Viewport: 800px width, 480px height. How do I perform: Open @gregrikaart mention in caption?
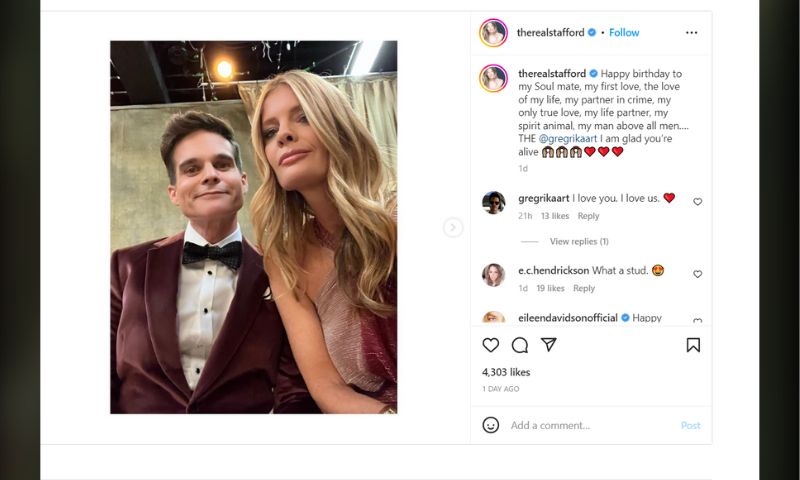coord(571,138)
